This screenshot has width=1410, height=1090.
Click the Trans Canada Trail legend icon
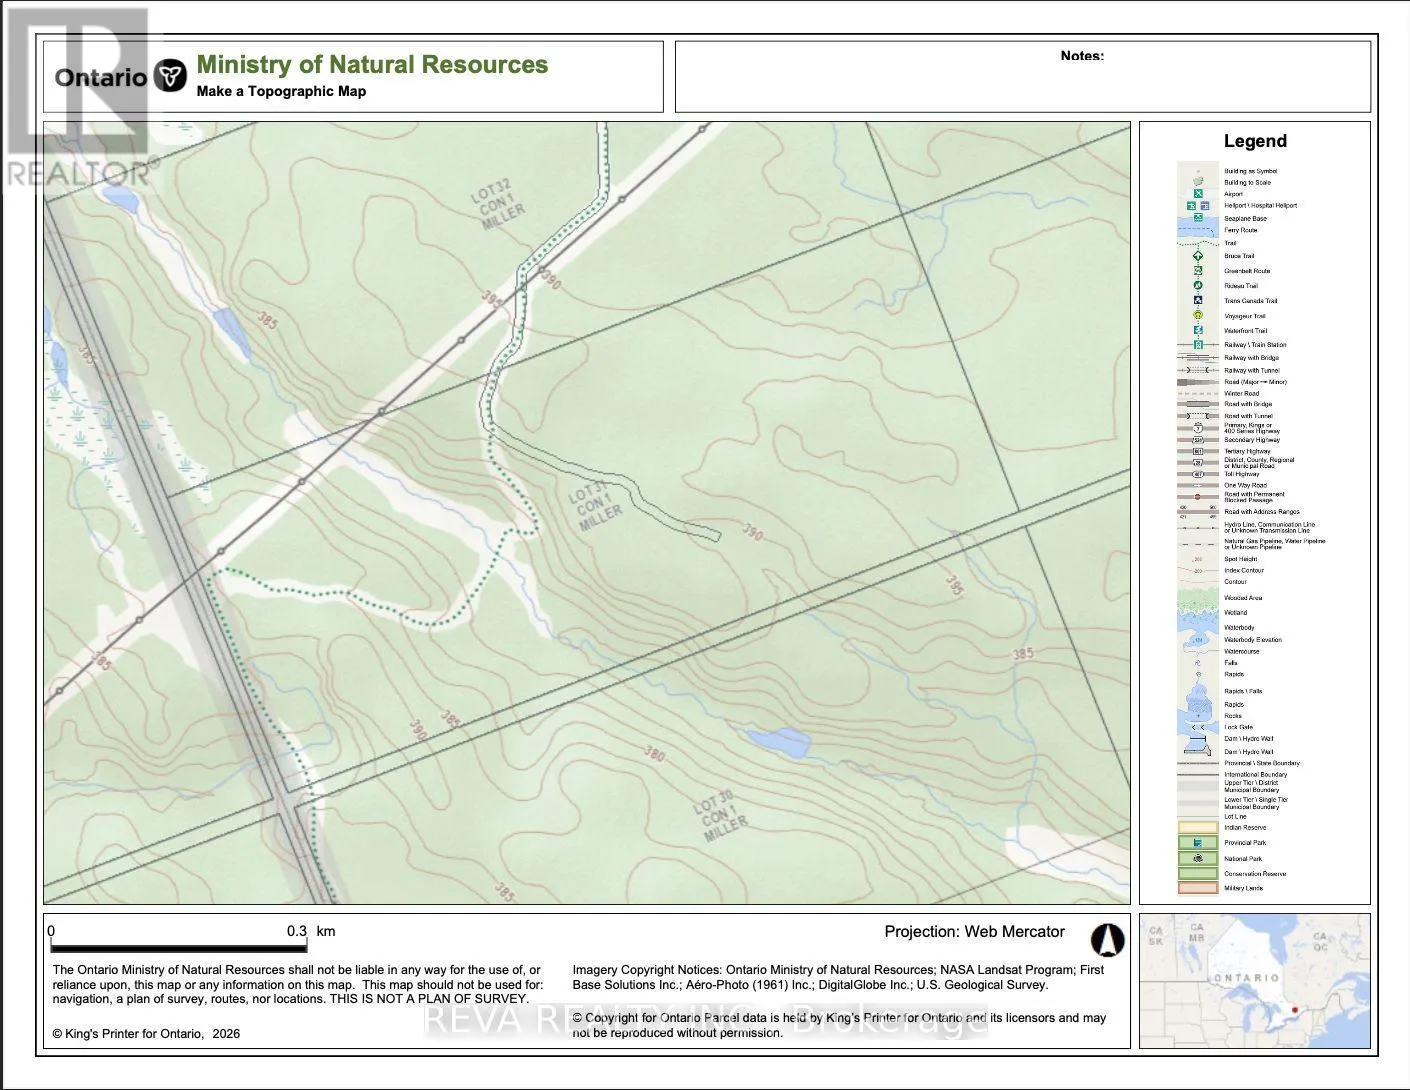pyautogui.click(x=1197, y=300)
